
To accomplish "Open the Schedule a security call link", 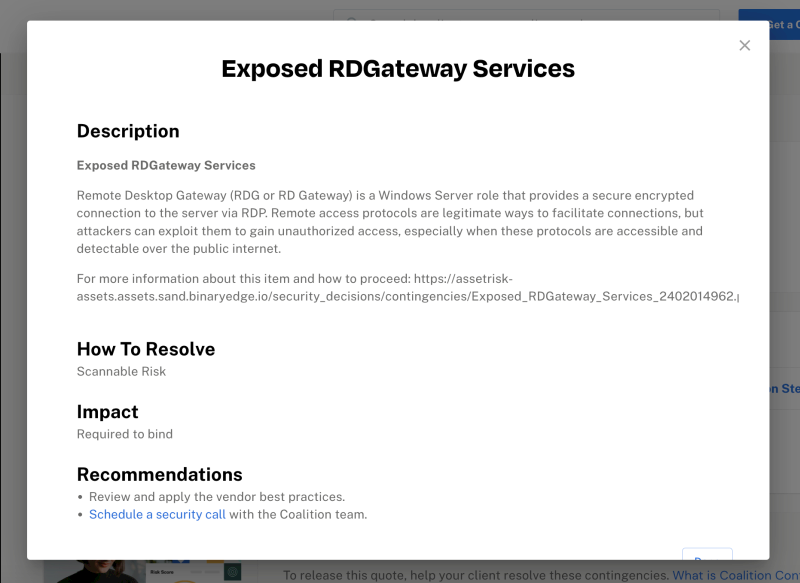I will pyautogui.click(x=157, y=515).
